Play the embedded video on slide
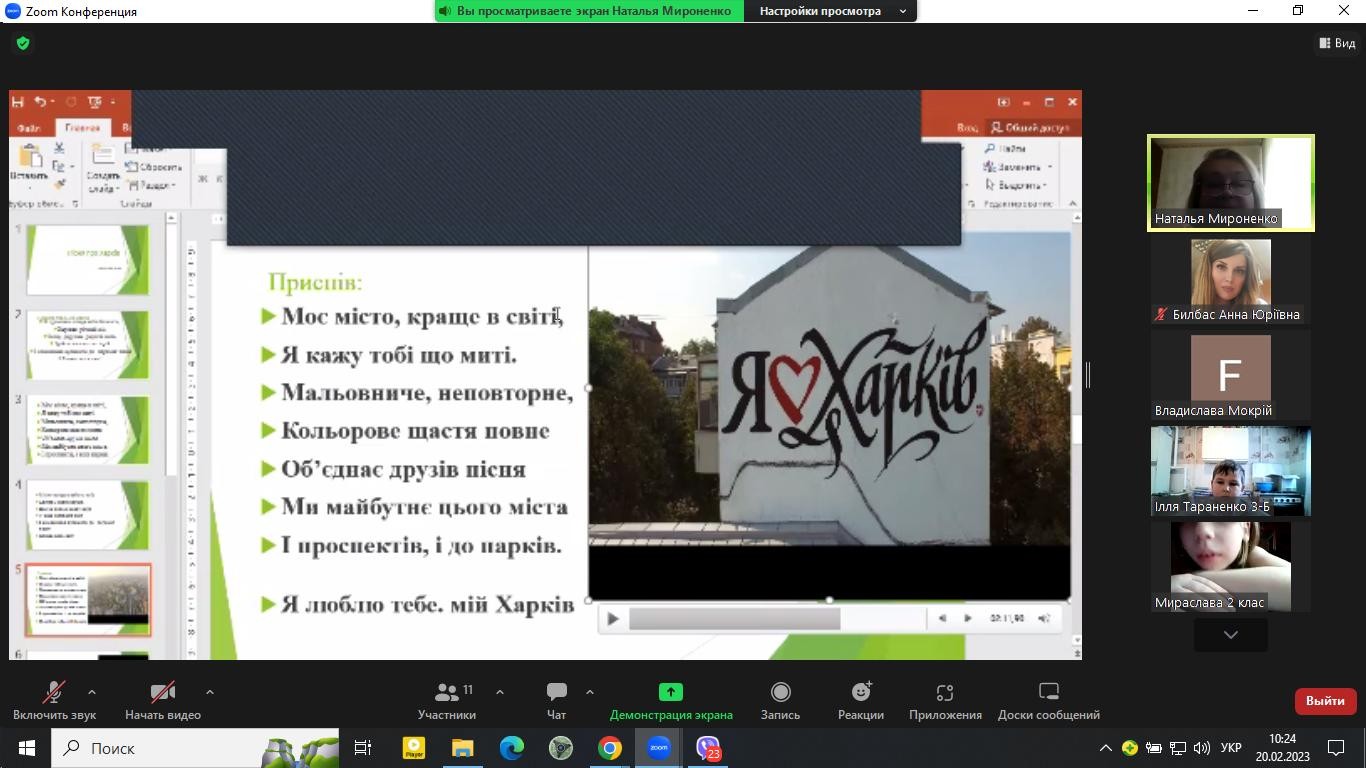Image resolution: width=1366 pixels, height=768 pixels. [613, 619]
